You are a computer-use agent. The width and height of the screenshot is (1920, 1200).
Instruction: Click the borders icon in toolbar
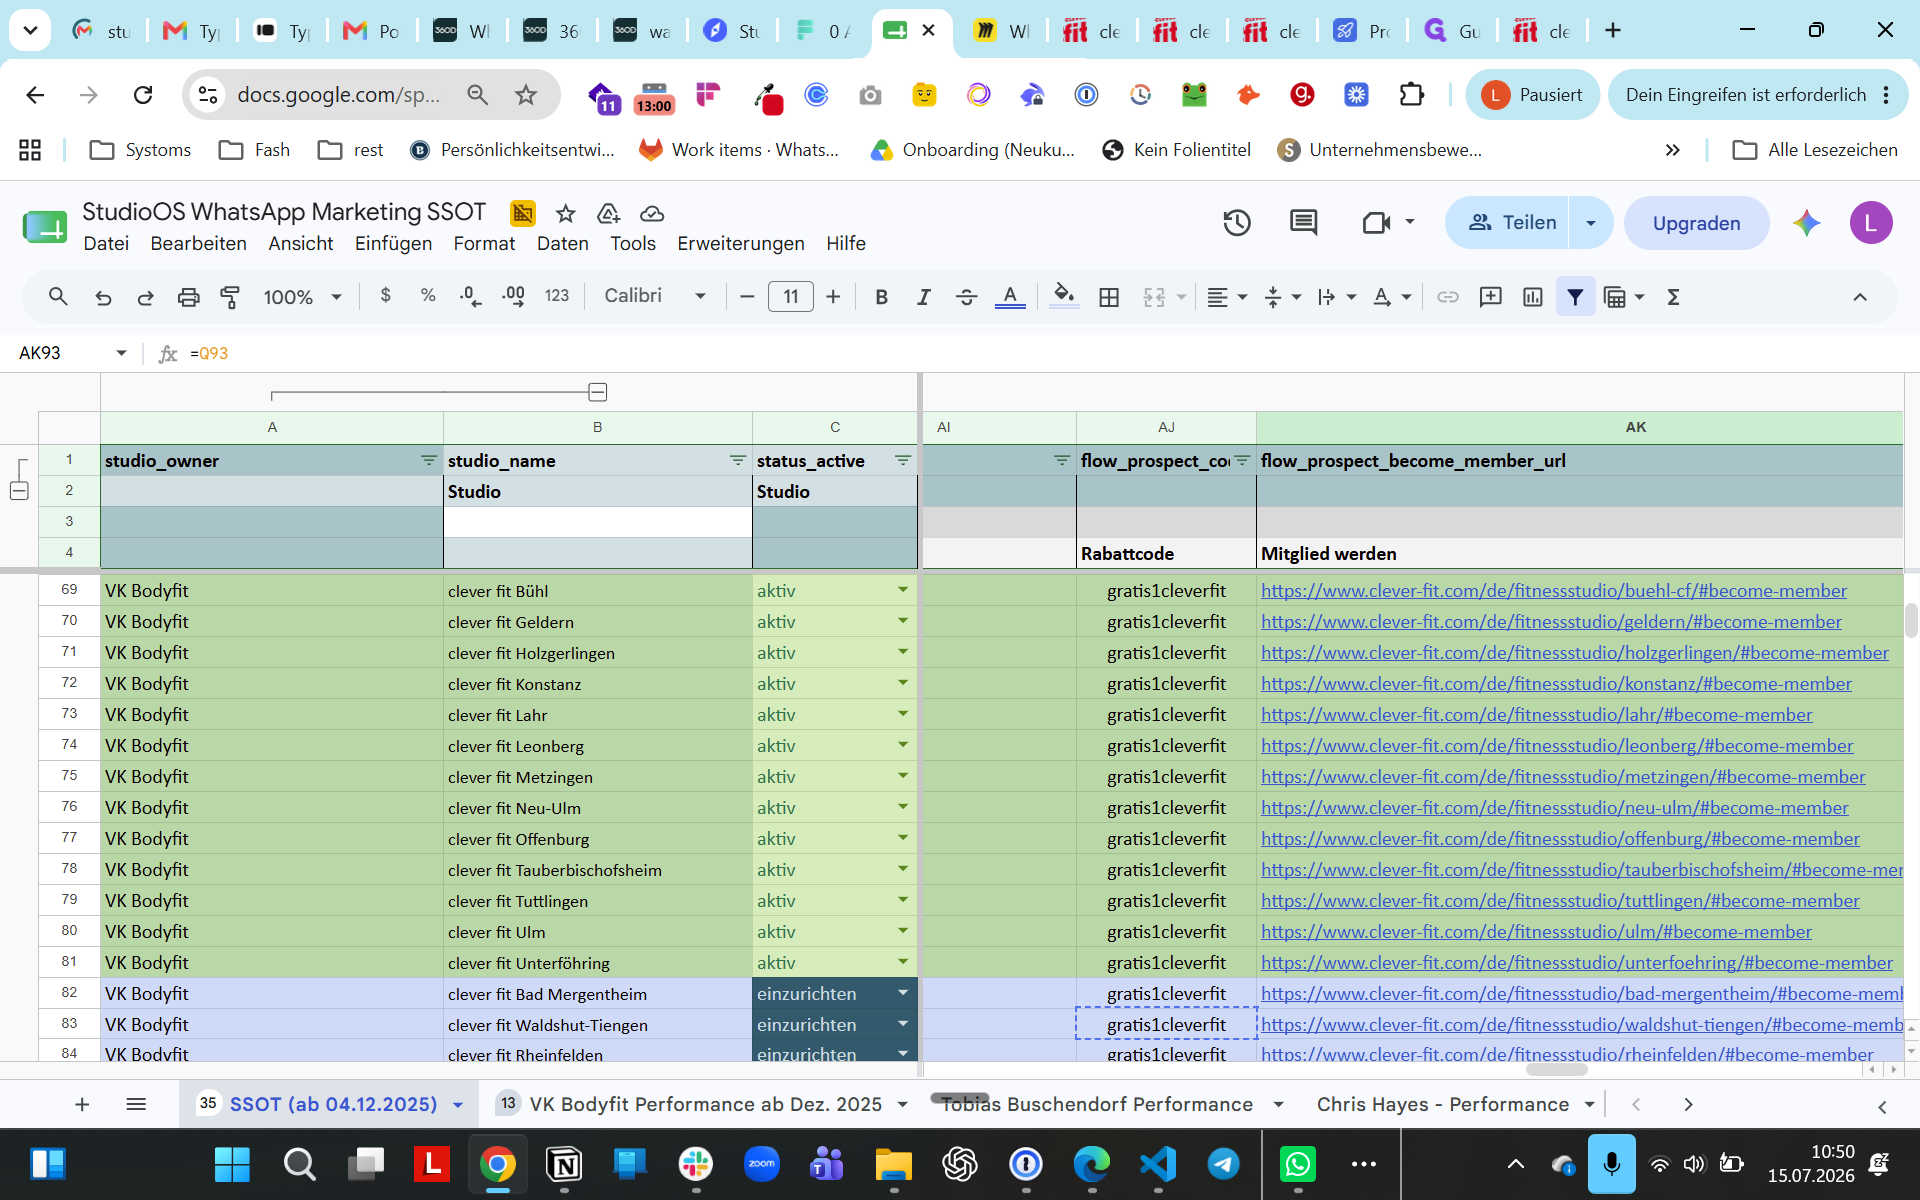(1109, 297)
